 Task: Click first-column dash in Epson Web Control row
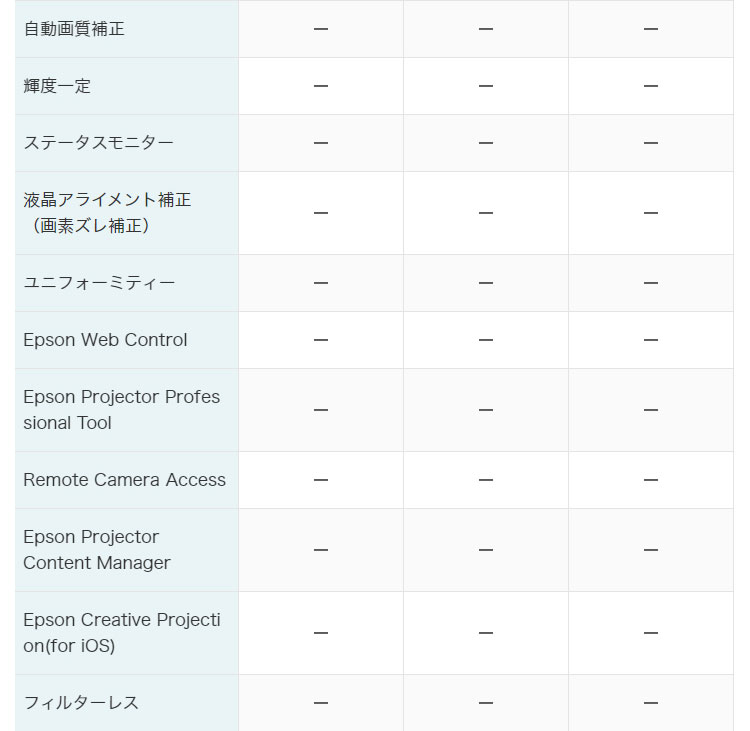coord(321,340)
